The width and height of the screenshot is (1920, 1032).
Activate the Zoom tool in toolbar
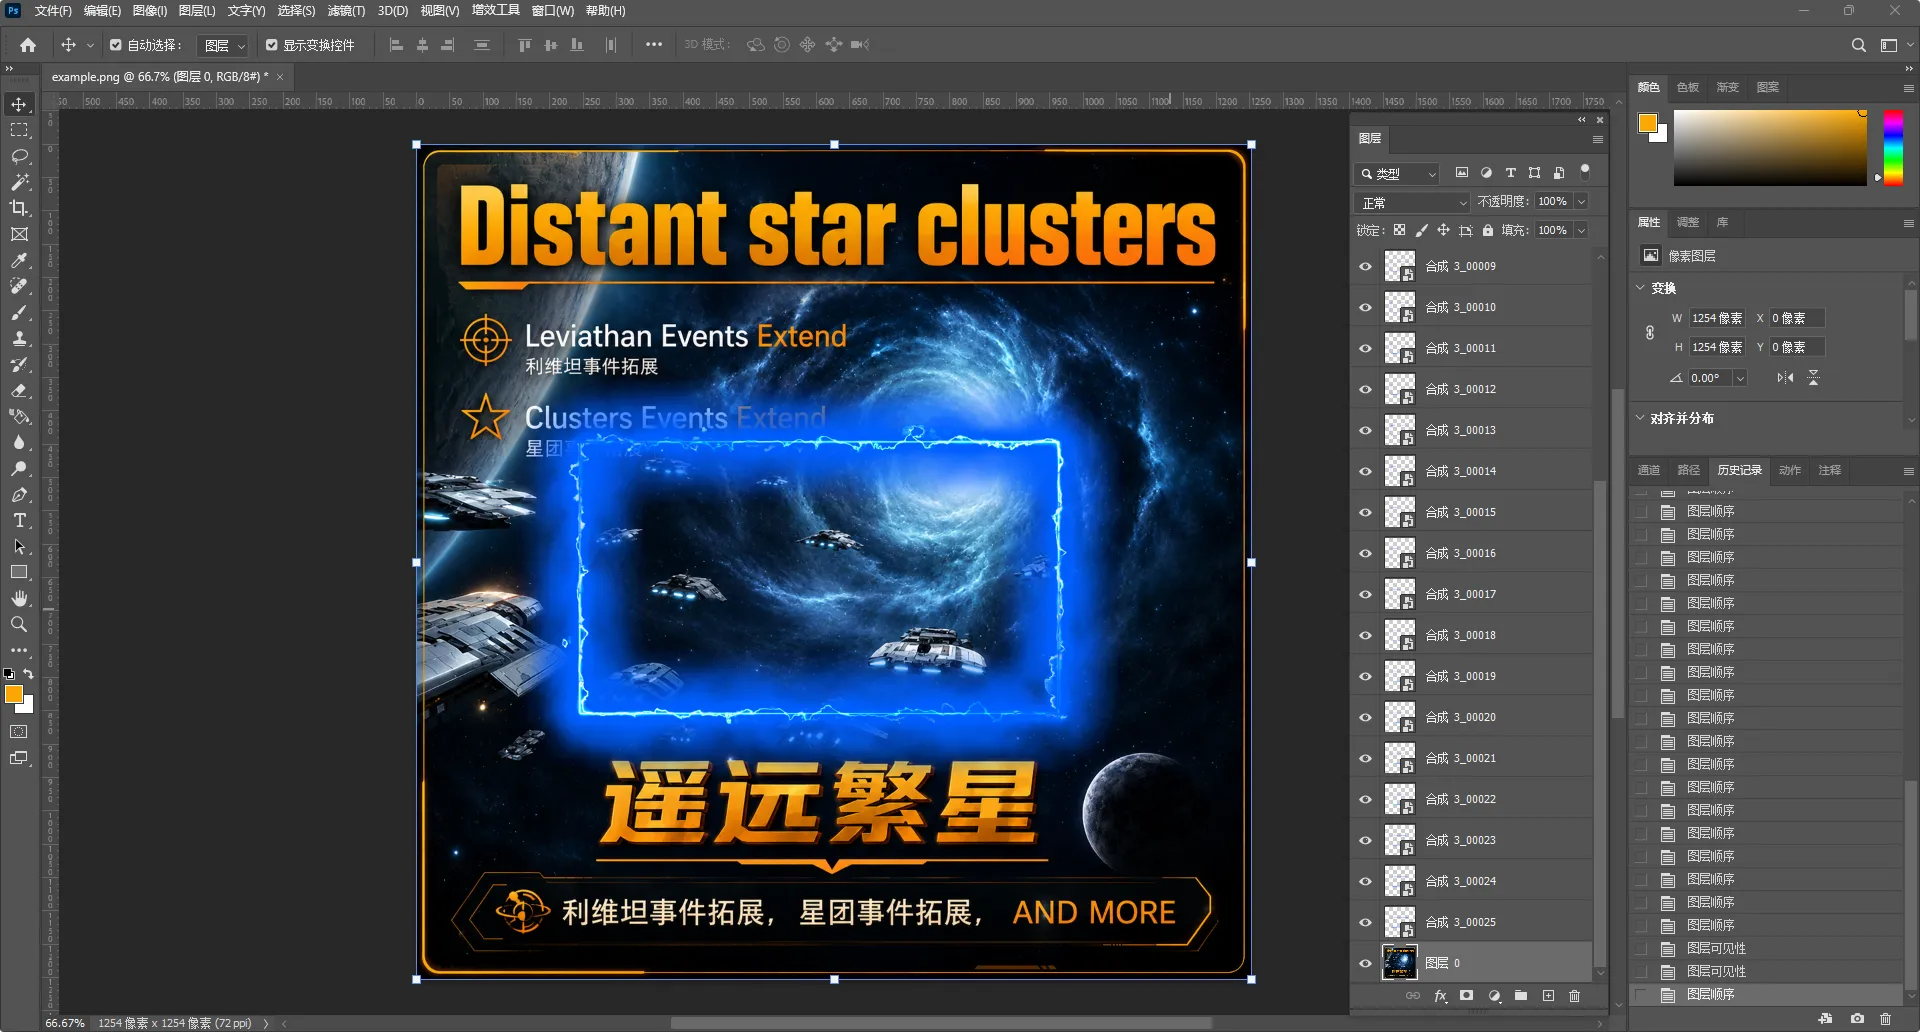point(19,624)
